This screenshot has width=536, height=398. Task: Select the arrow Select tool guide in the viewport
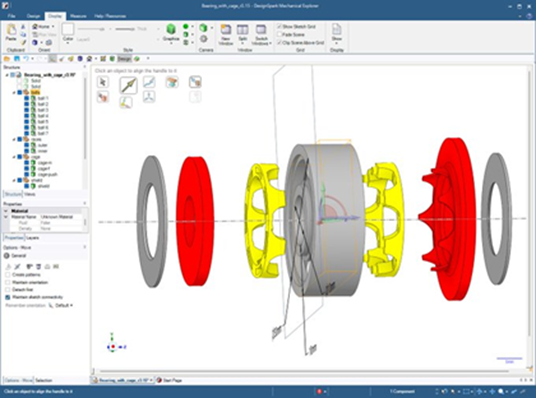(x=103, y=82)
